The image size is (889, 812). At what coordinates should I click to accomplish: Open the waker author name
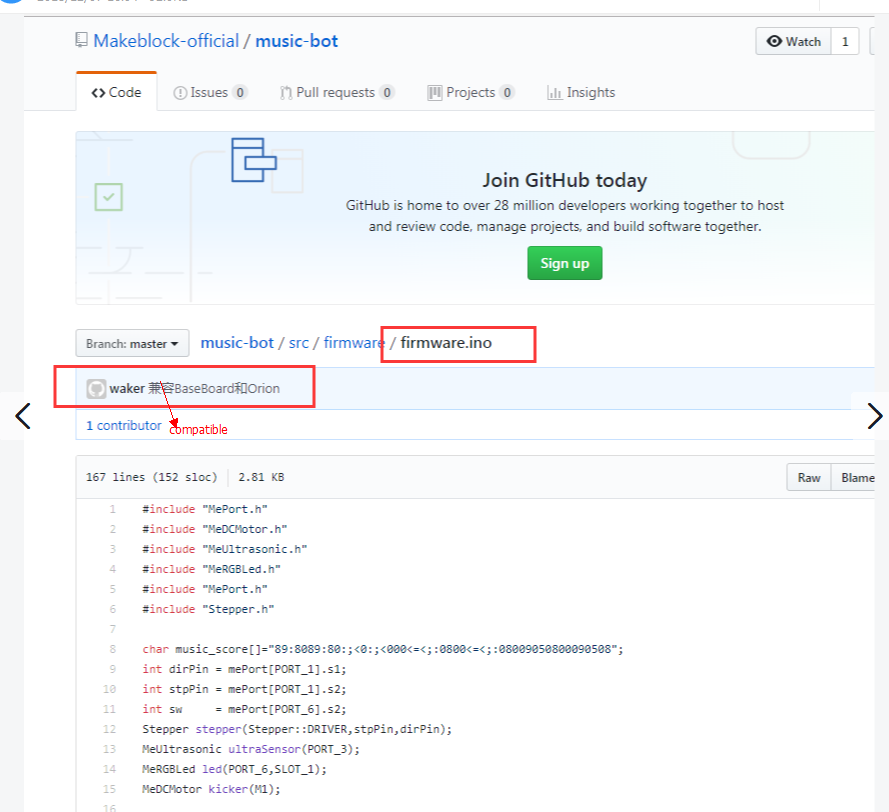127,388
